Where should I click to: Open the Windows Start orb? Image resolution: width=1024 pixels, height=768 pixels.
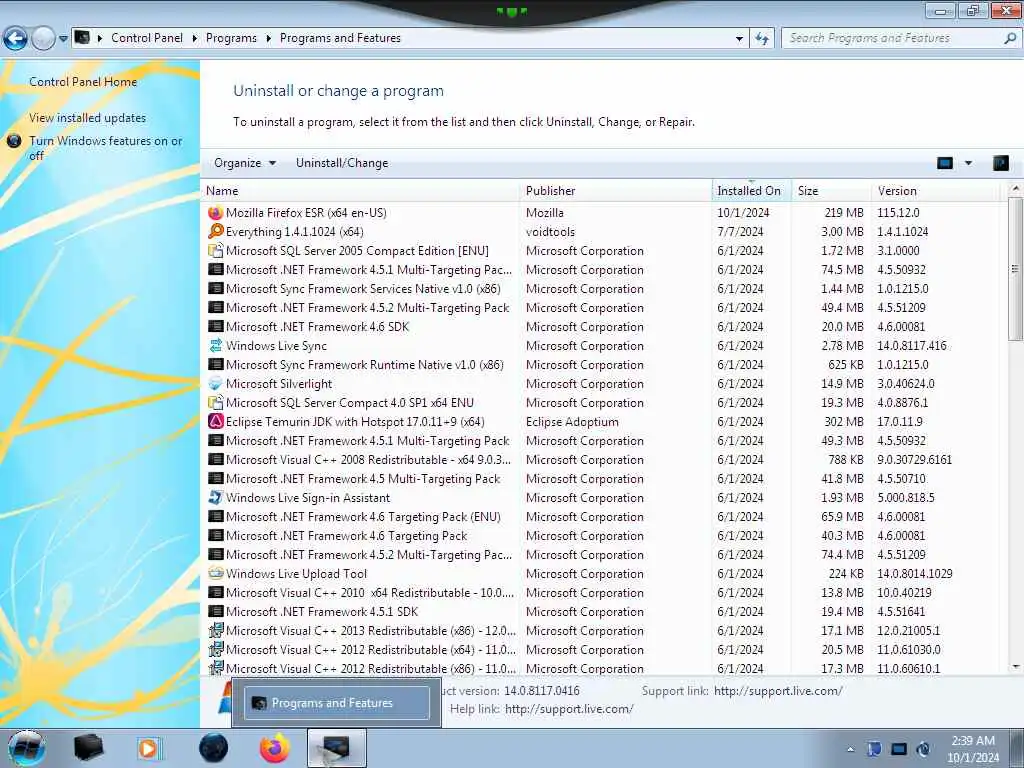pos(27,748)
